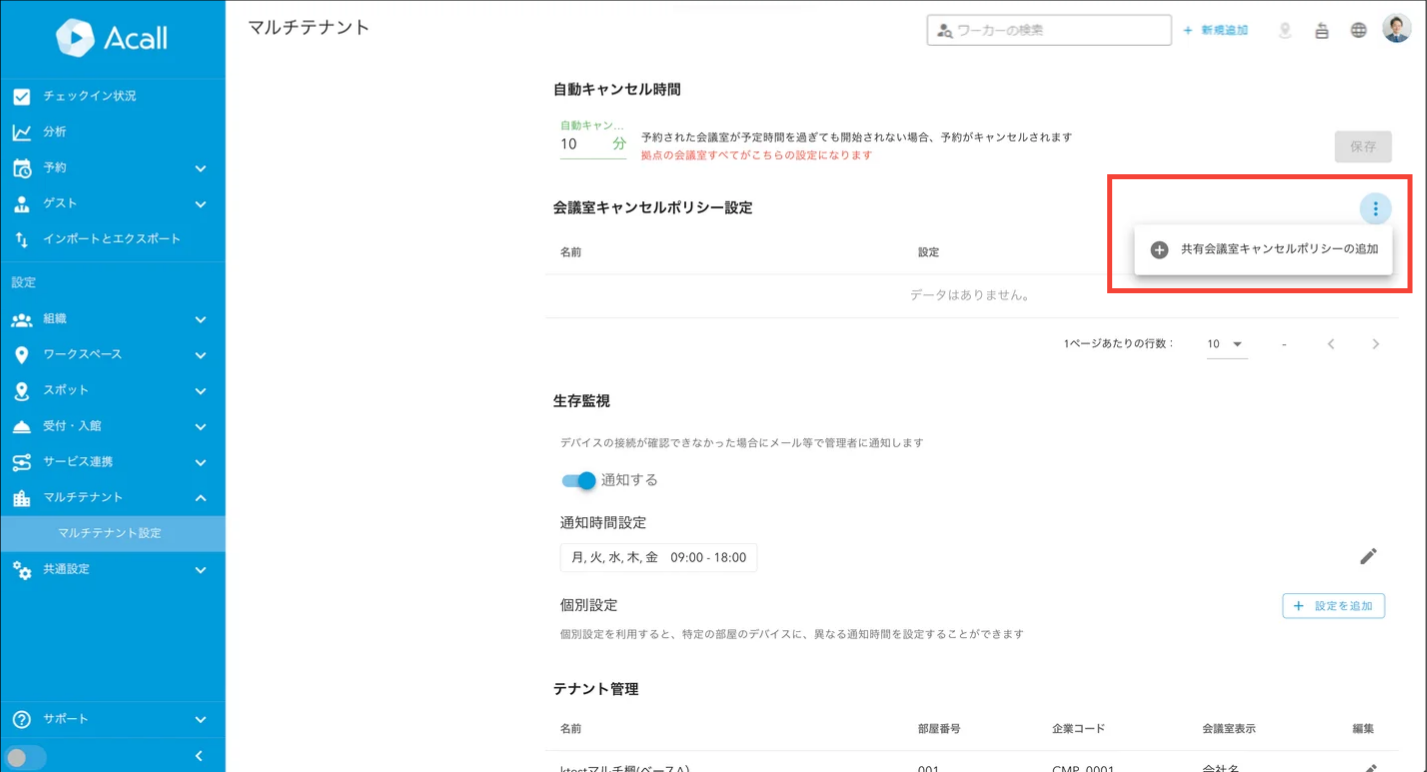Click the reception desk icon in header
Image resolution: width=1427 pixels, height=772 pixels.
(x=1321, y=30)
